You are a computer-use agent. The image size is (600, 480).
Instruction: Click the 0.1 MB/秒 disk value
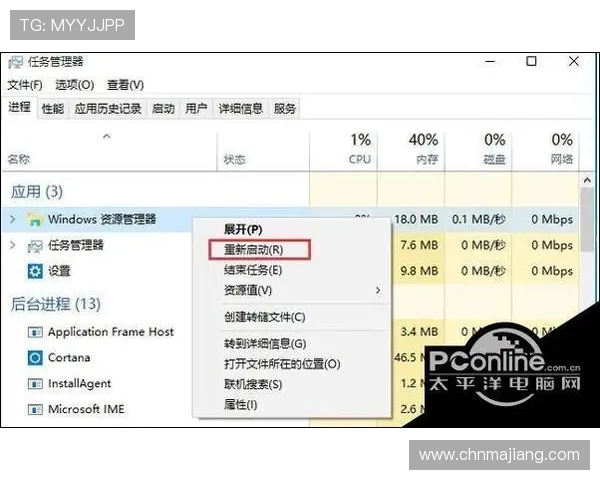click(479, 219)
